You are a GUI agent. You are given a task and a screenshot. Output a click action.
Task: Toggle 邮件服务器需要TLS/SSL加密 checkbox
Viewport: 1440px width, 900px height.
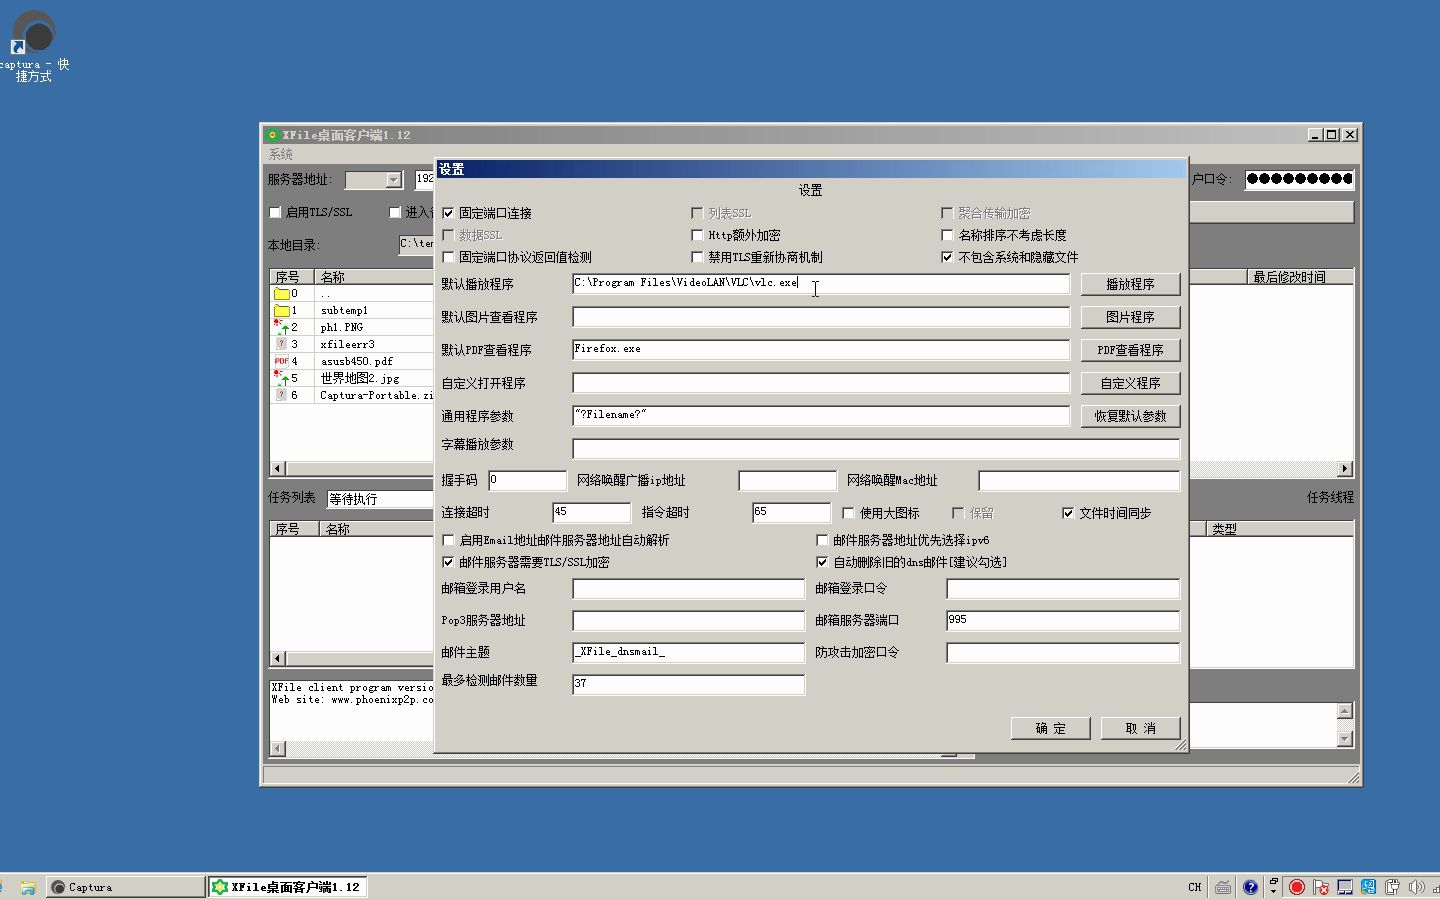[449, 562]
